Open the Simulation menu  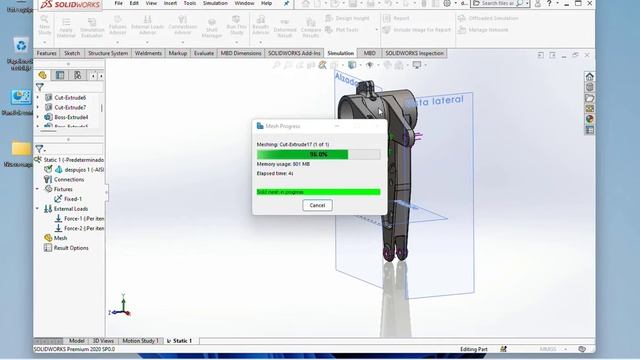[x=215, y=3]
